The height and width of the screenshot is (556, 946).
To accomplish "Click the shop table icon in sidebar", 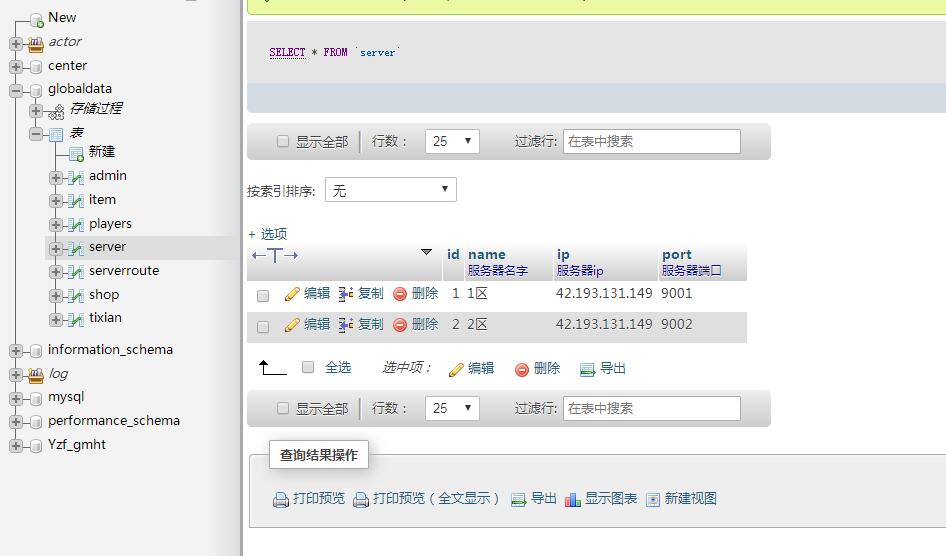I will pos(75,295).
